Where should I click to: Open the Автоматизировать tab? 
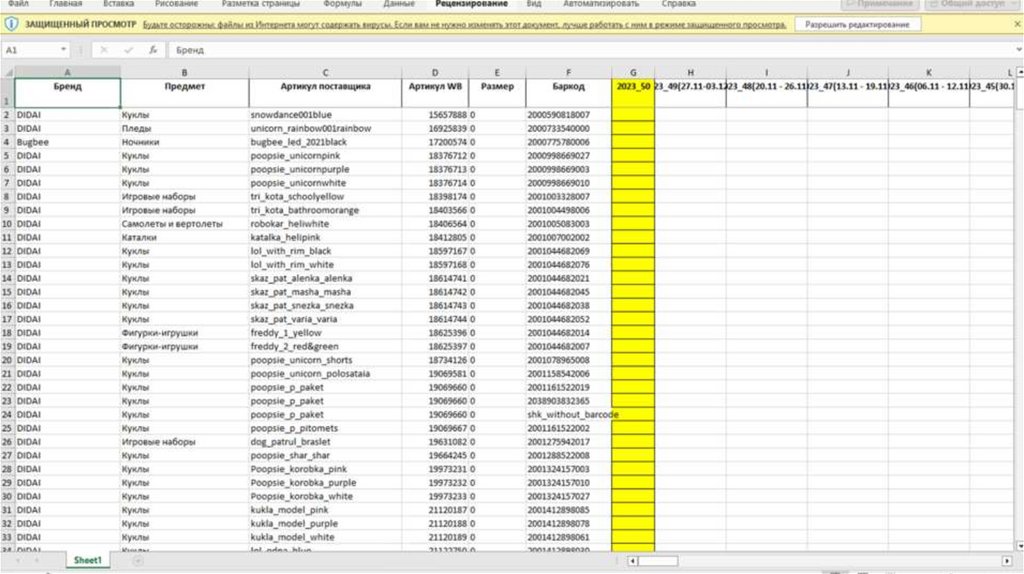[x=601, y=4]
